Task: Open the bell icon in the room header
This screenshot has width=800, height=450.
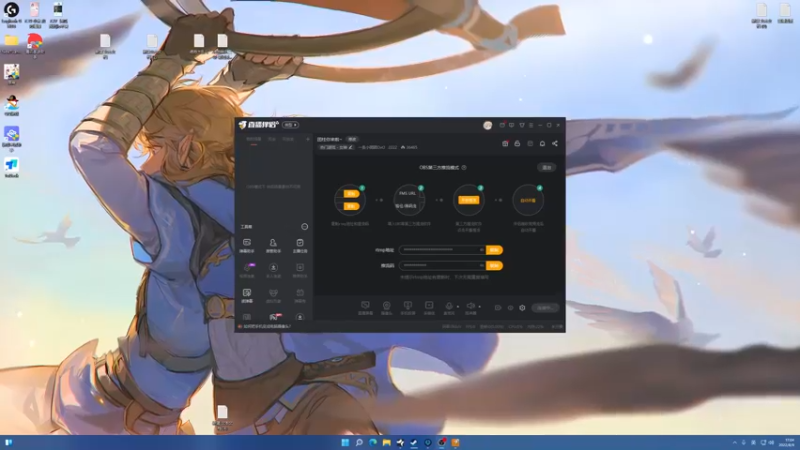Action: point(542,144)
